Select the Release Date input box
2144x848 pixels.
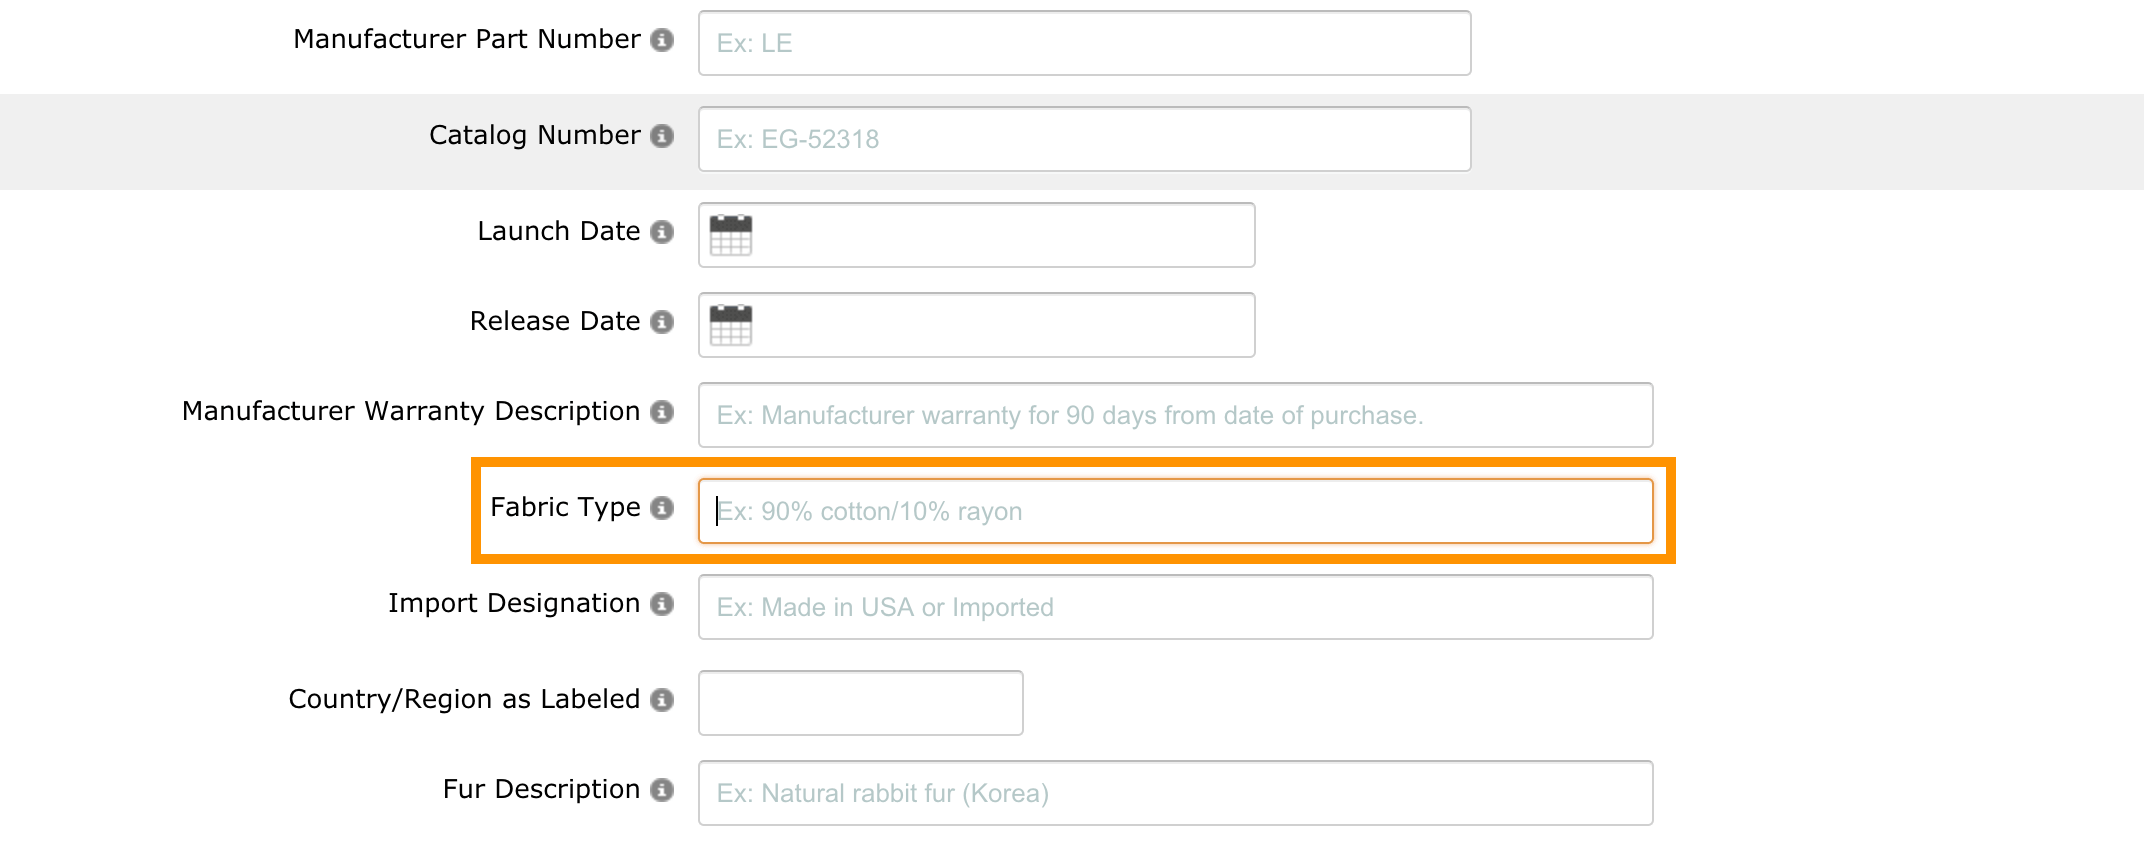coord(1000,325)
